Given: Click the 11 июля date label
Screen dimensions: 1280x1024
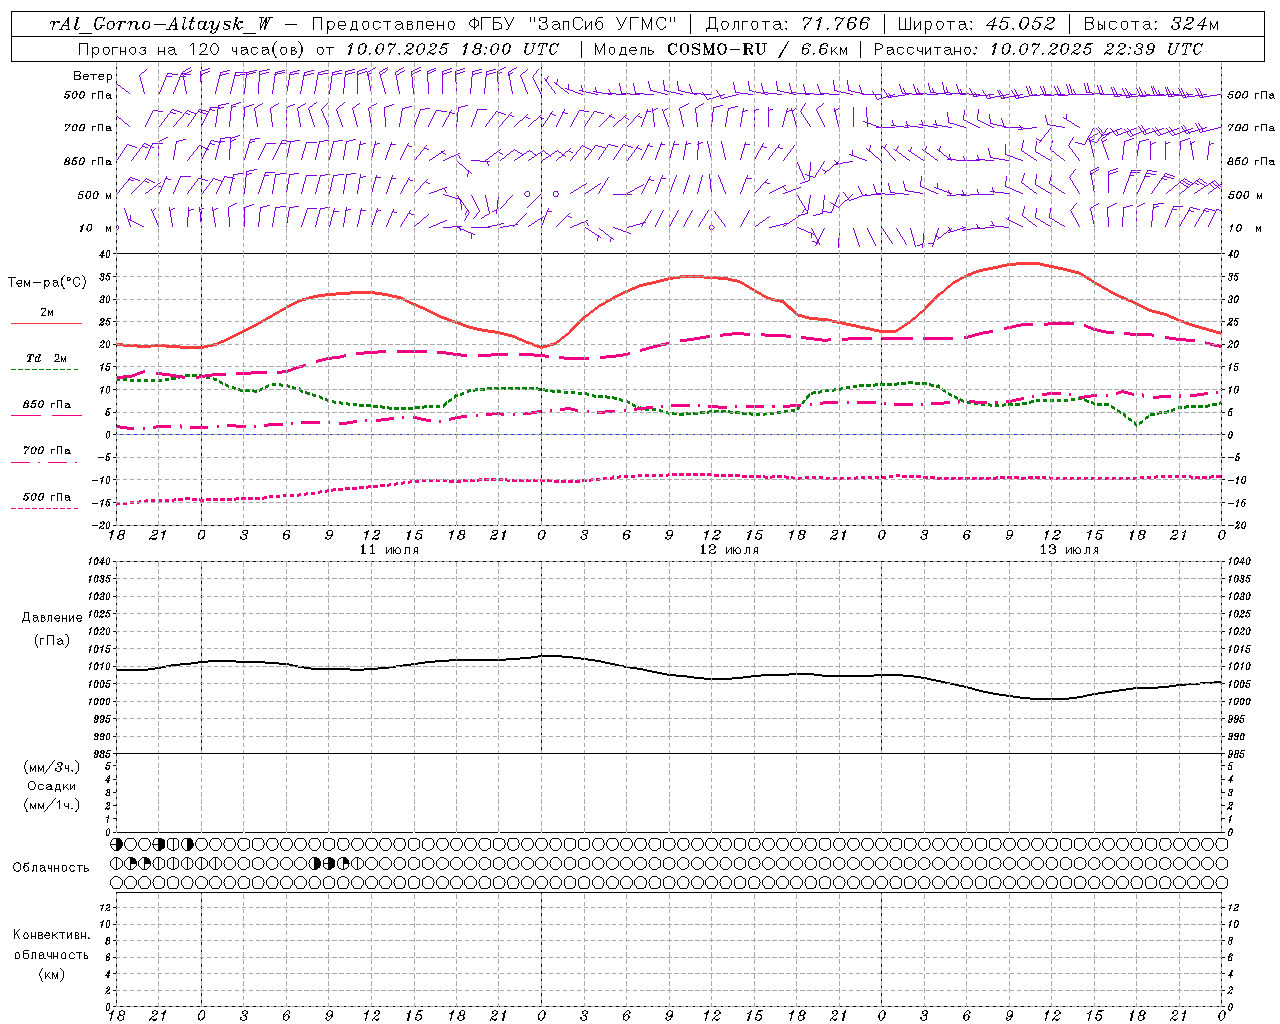Looking at the screenshot, I should [x=389, y=550].
